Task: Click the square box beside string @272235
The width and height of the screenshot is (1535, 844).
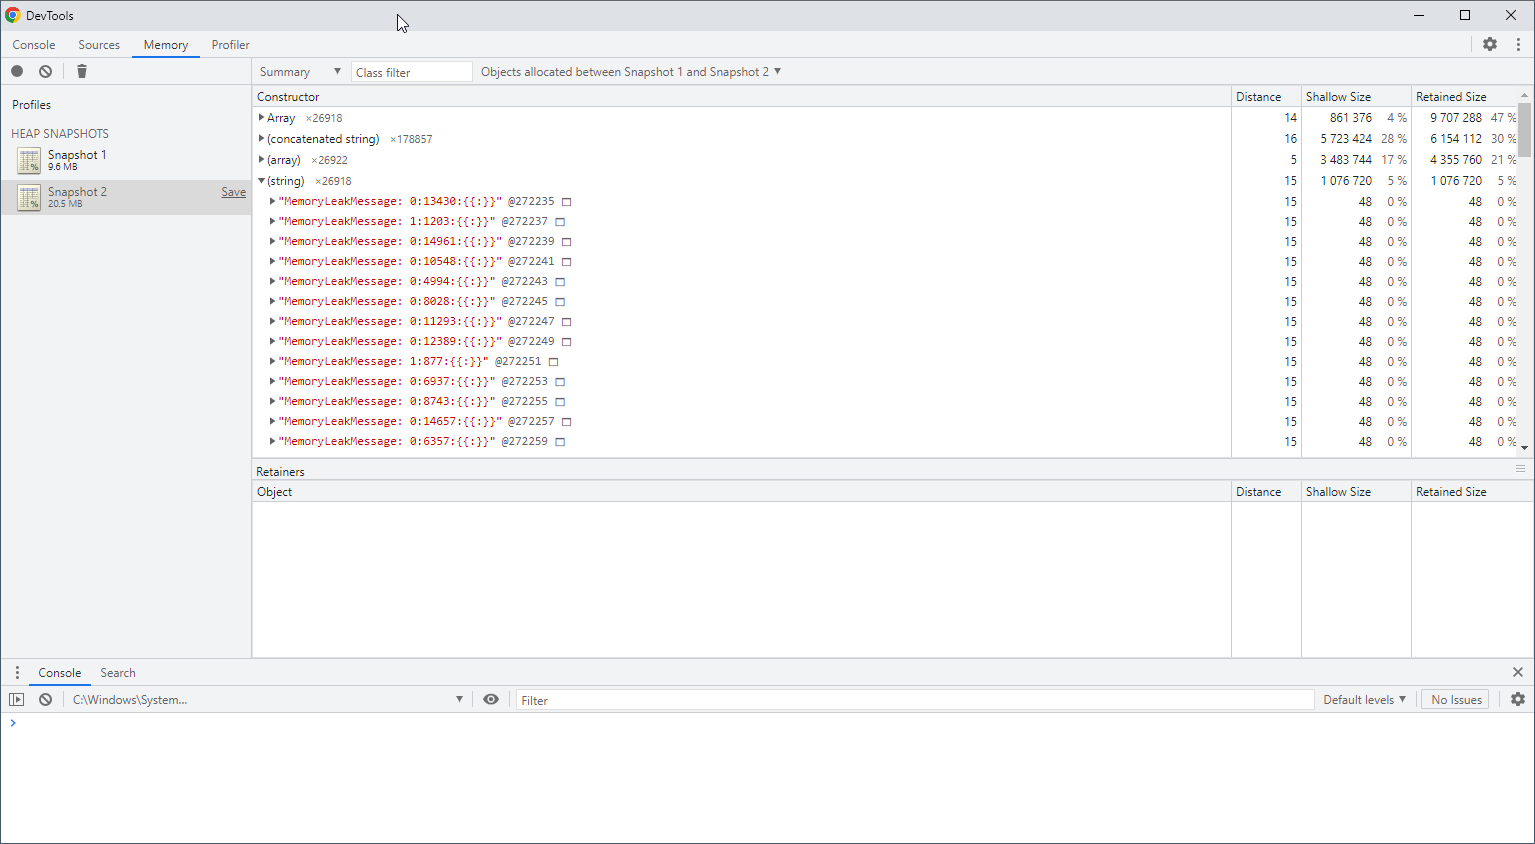Action: click(566, 202)
